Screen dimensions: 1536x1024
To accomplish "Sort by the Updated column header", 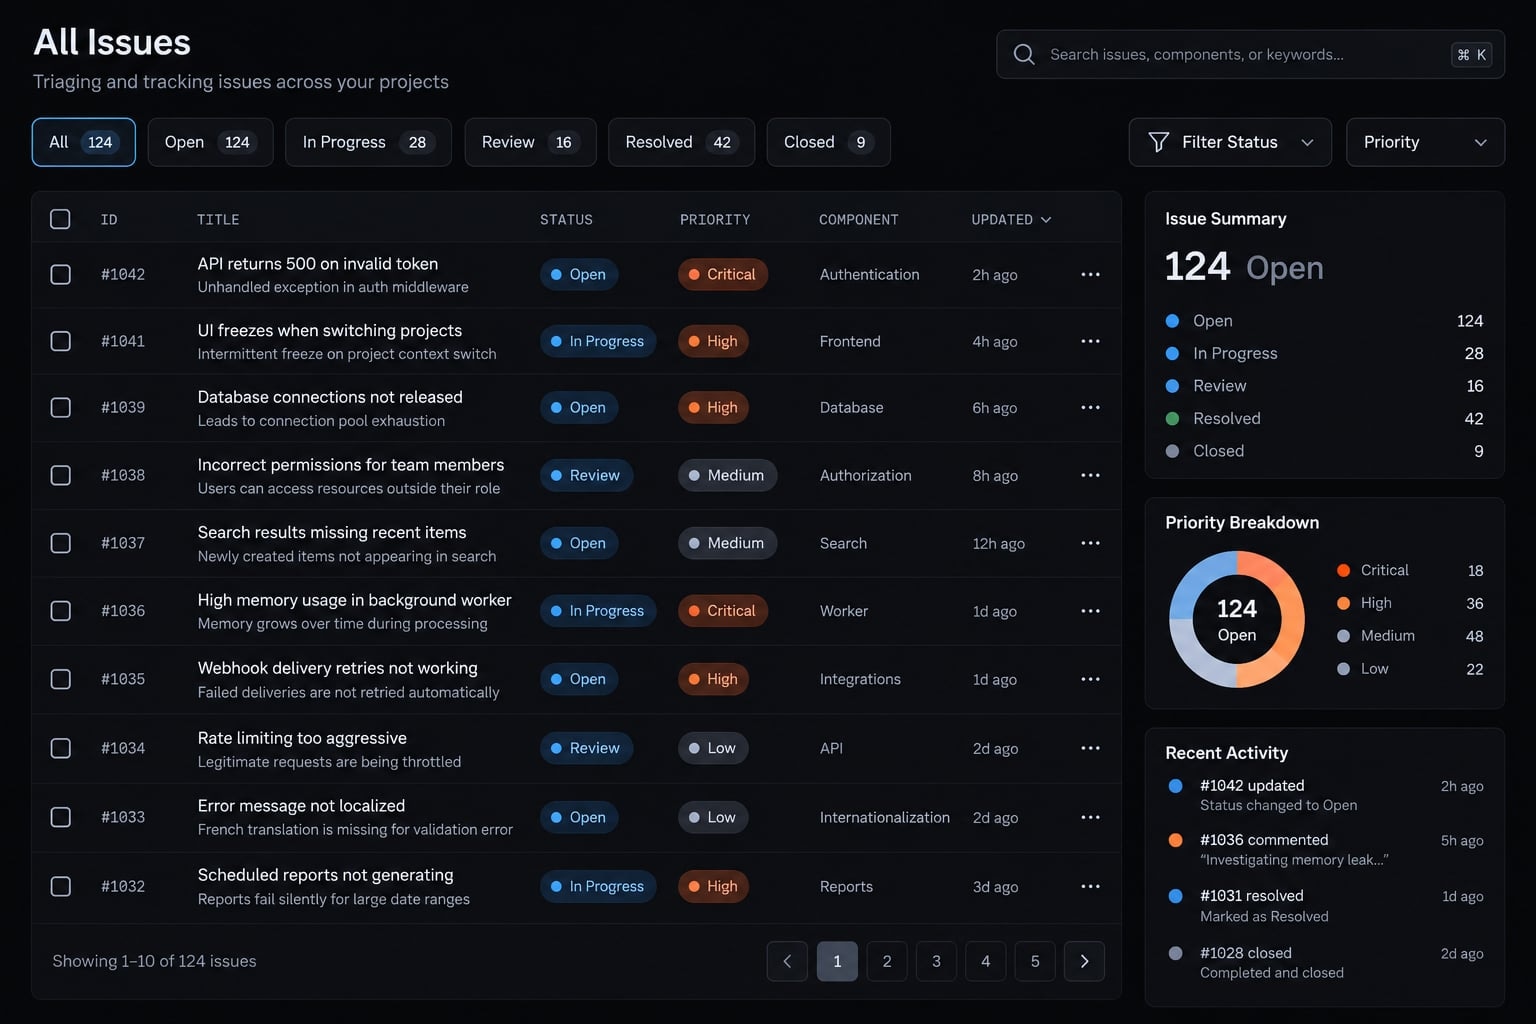I will click(x=1011, y=219).
